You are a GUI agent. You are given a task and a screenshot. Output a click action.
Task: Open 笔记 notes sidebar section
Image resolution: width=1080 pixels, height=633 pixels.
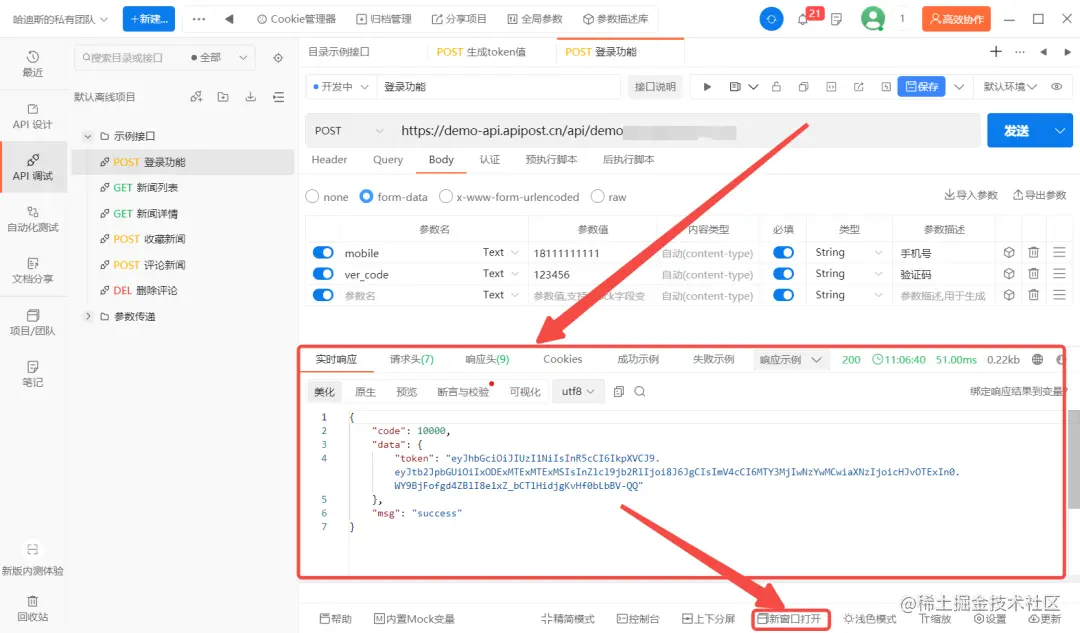(32, 373)
